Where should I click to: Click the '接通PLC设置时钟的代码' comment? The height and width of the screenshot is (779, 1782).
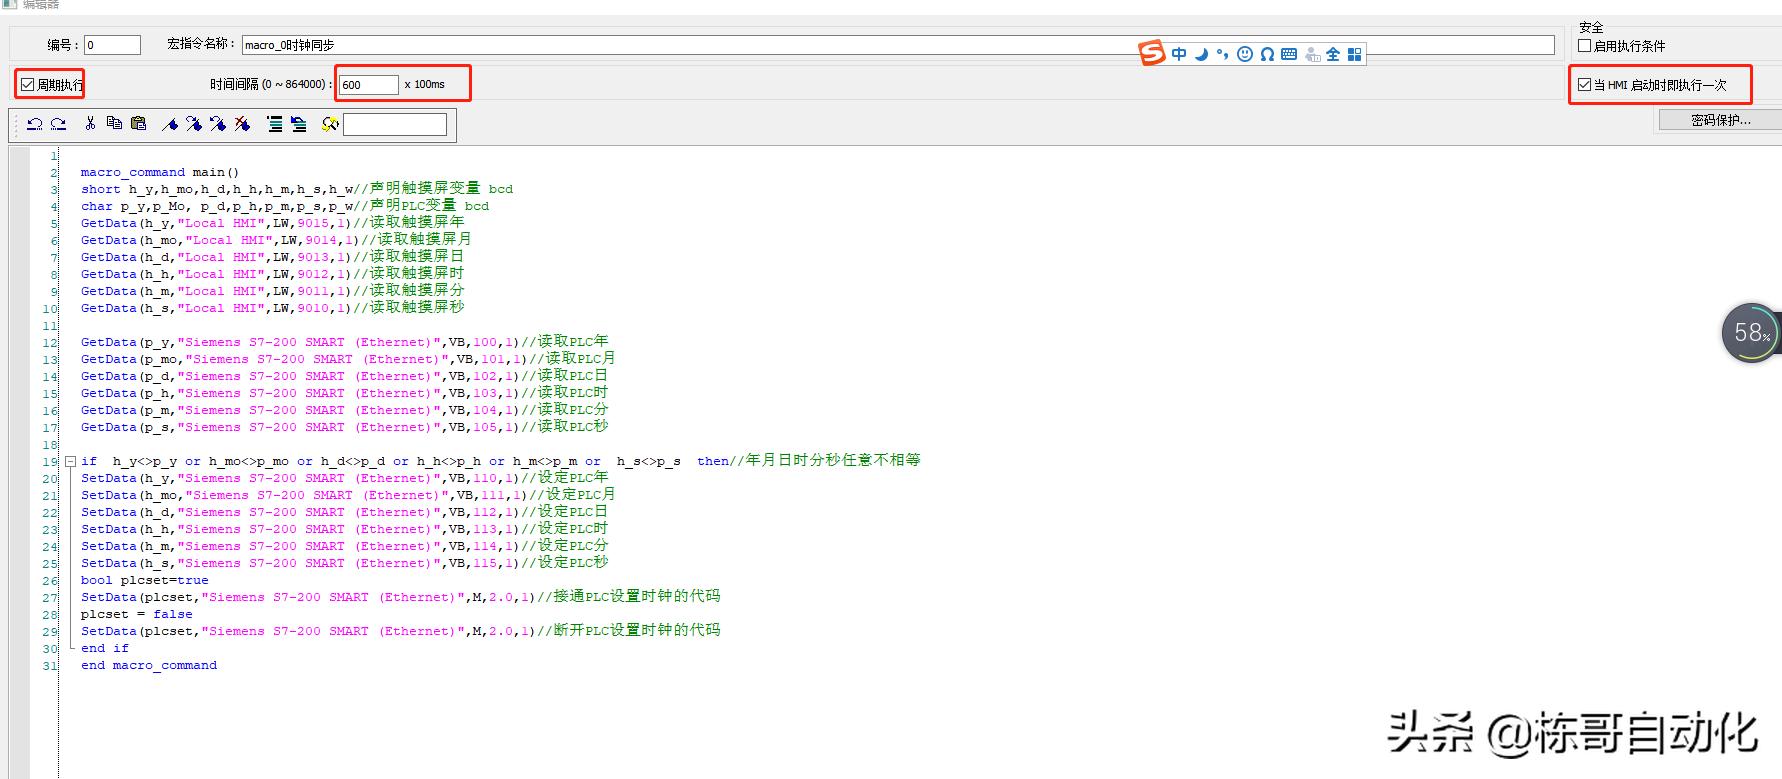point(636,596)
